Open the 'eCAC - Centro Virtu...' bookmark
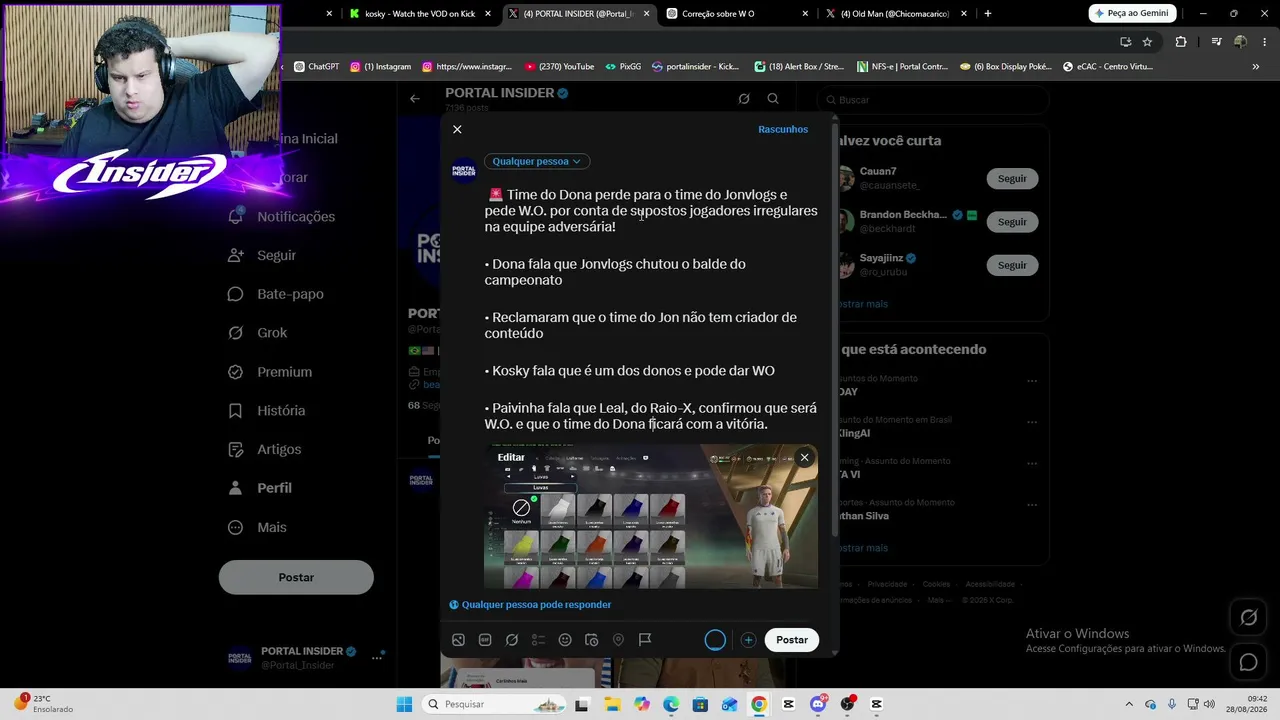This screenshot has width=1280, height=720. pos(1108,67)
